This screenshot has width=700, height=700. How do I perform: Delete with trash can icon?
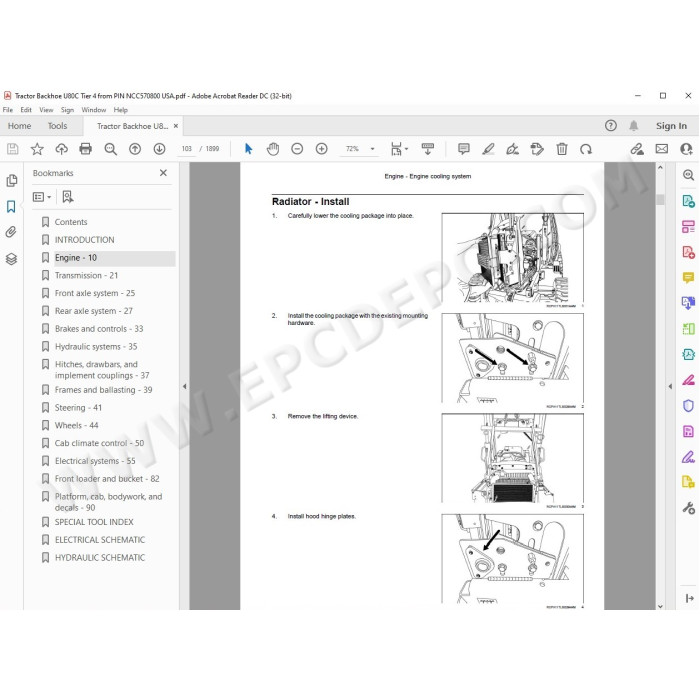click(x=562, y=149)
